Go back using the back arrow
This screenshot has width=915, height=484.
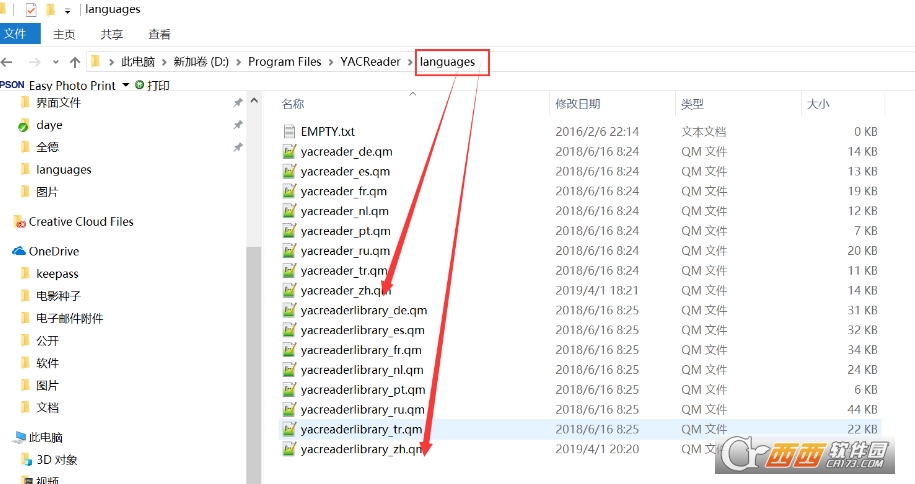click(x=7, y=62)
